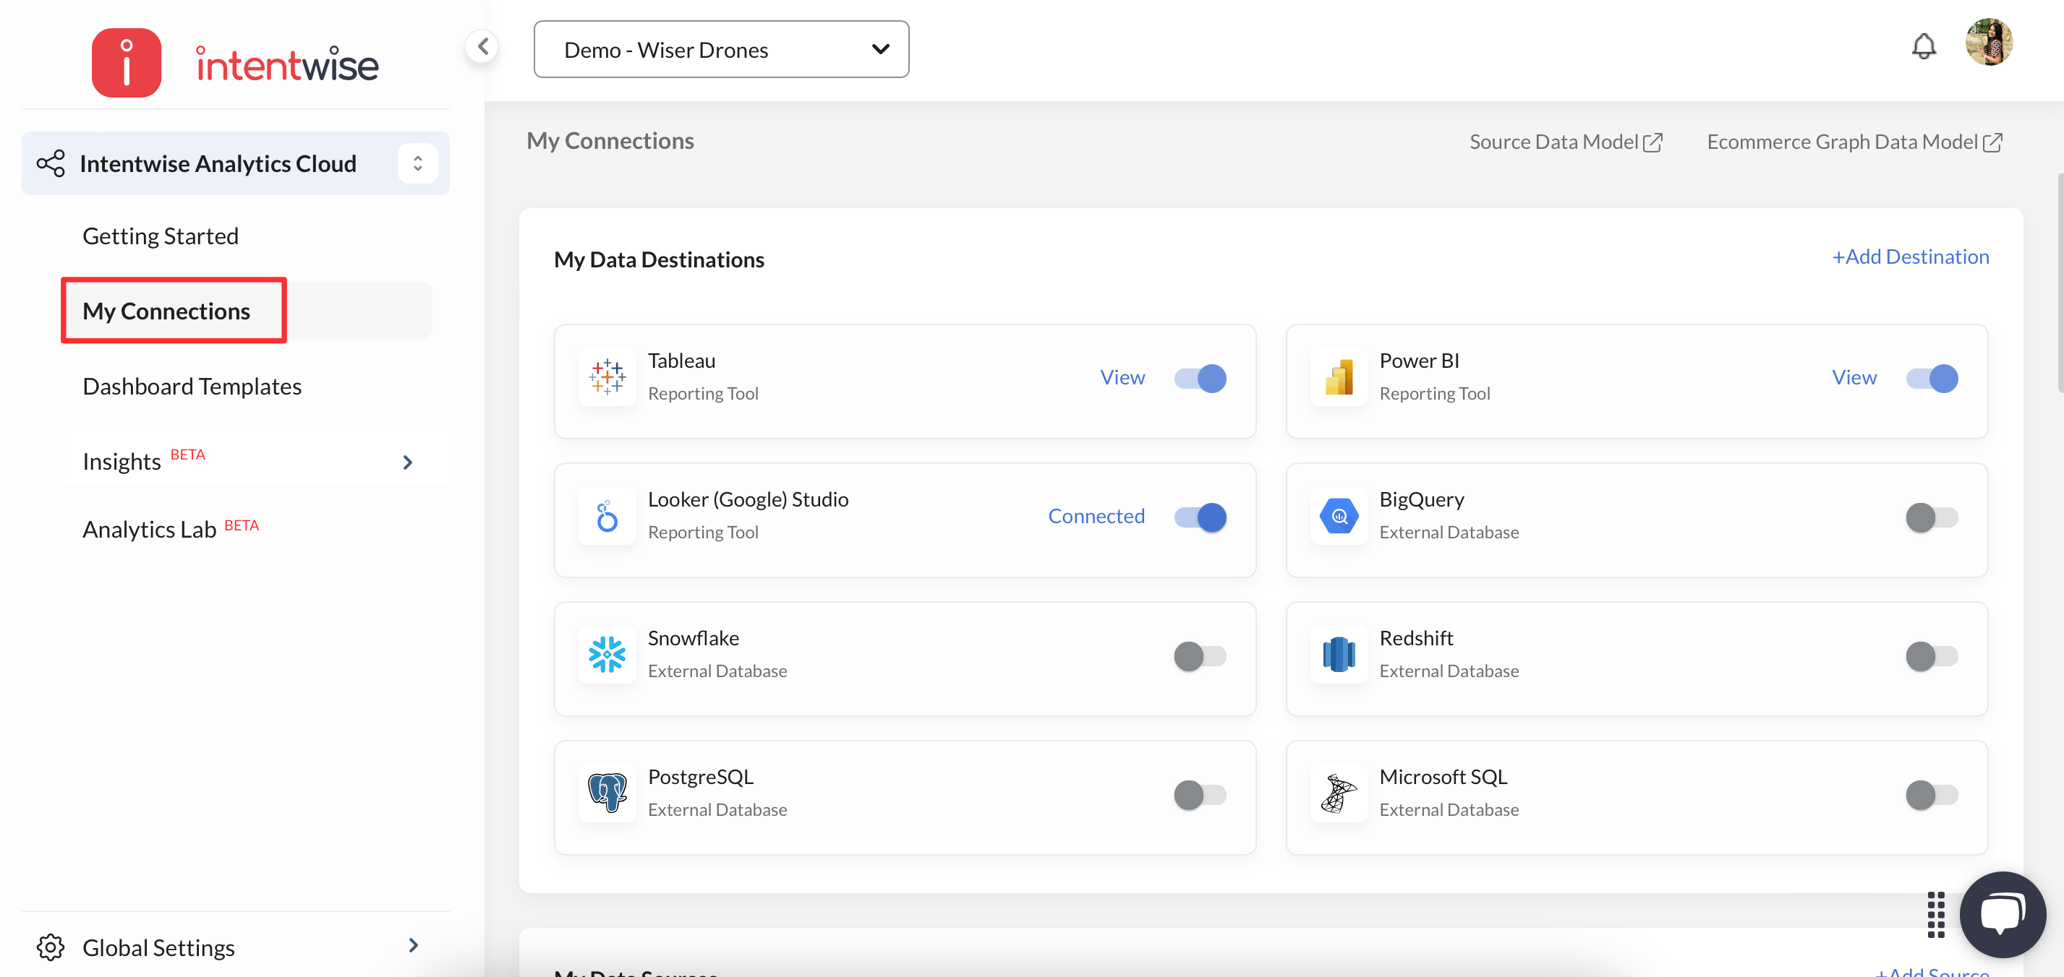Open notifications via the bell icon
This screenshot has height=977, width=2064.
(1923, 45)
